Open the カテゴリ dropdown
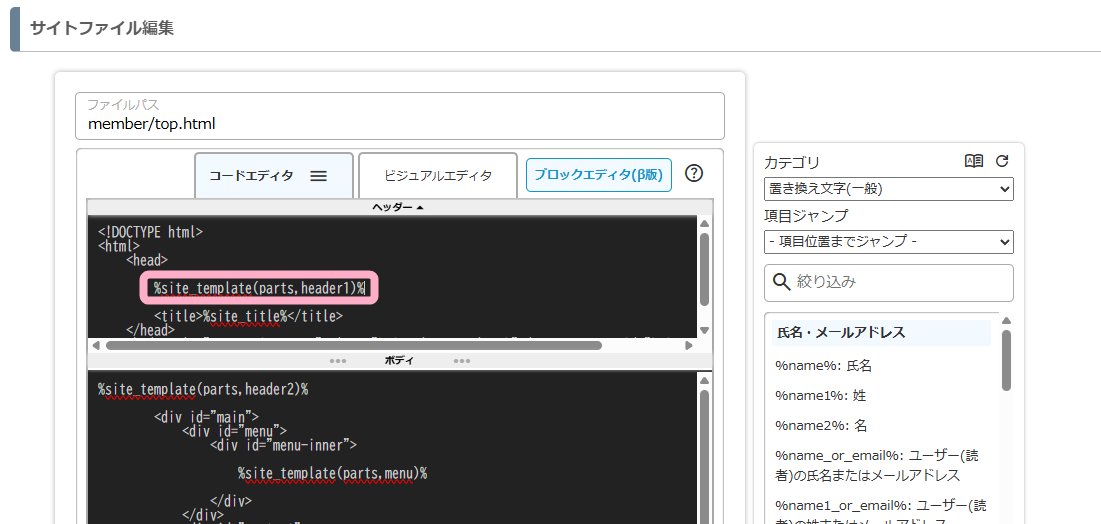The width and height of the screenshot is (1101, 524). click(x=888, y=189)
